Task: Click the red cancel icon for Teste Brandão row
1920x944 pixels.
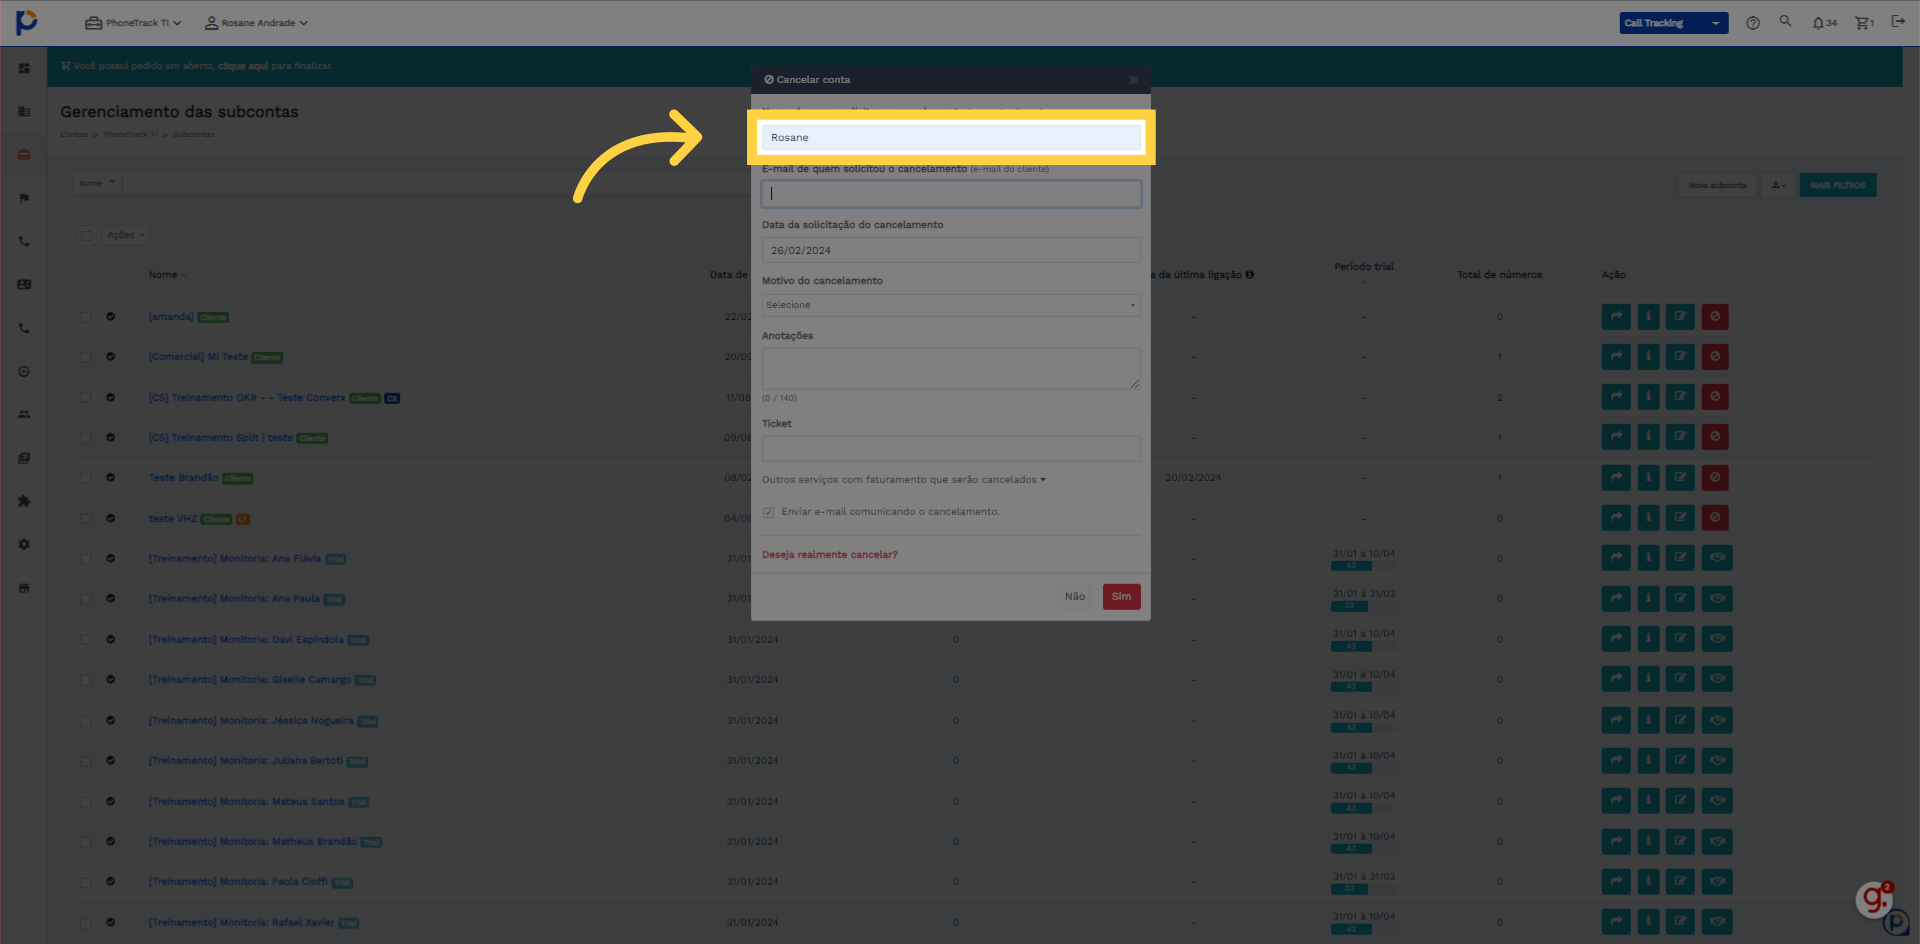Action: (x=1715, y=478)
